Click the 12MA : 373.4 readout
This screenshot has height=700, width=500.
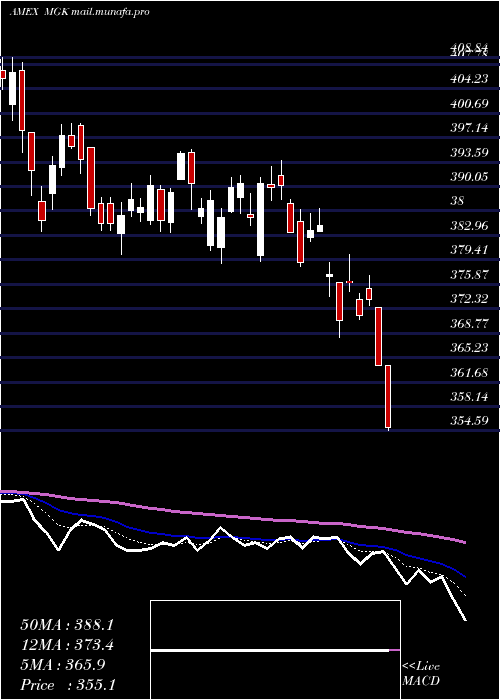pyautogui.click(x=67, y=645)
